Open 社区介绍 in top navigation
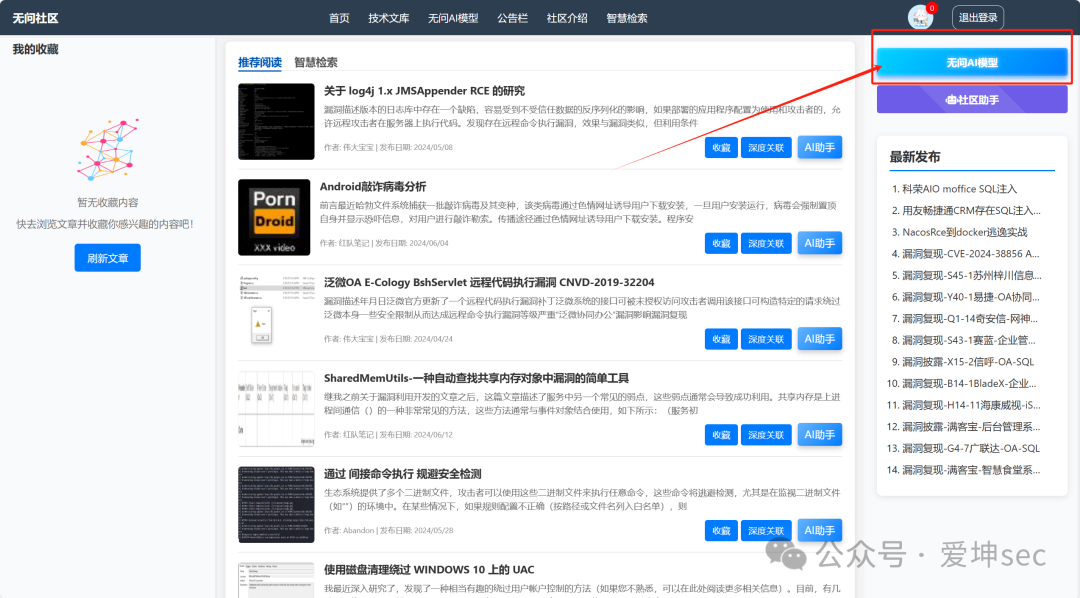The image size is (1080, 598). (x=567, y=18)
